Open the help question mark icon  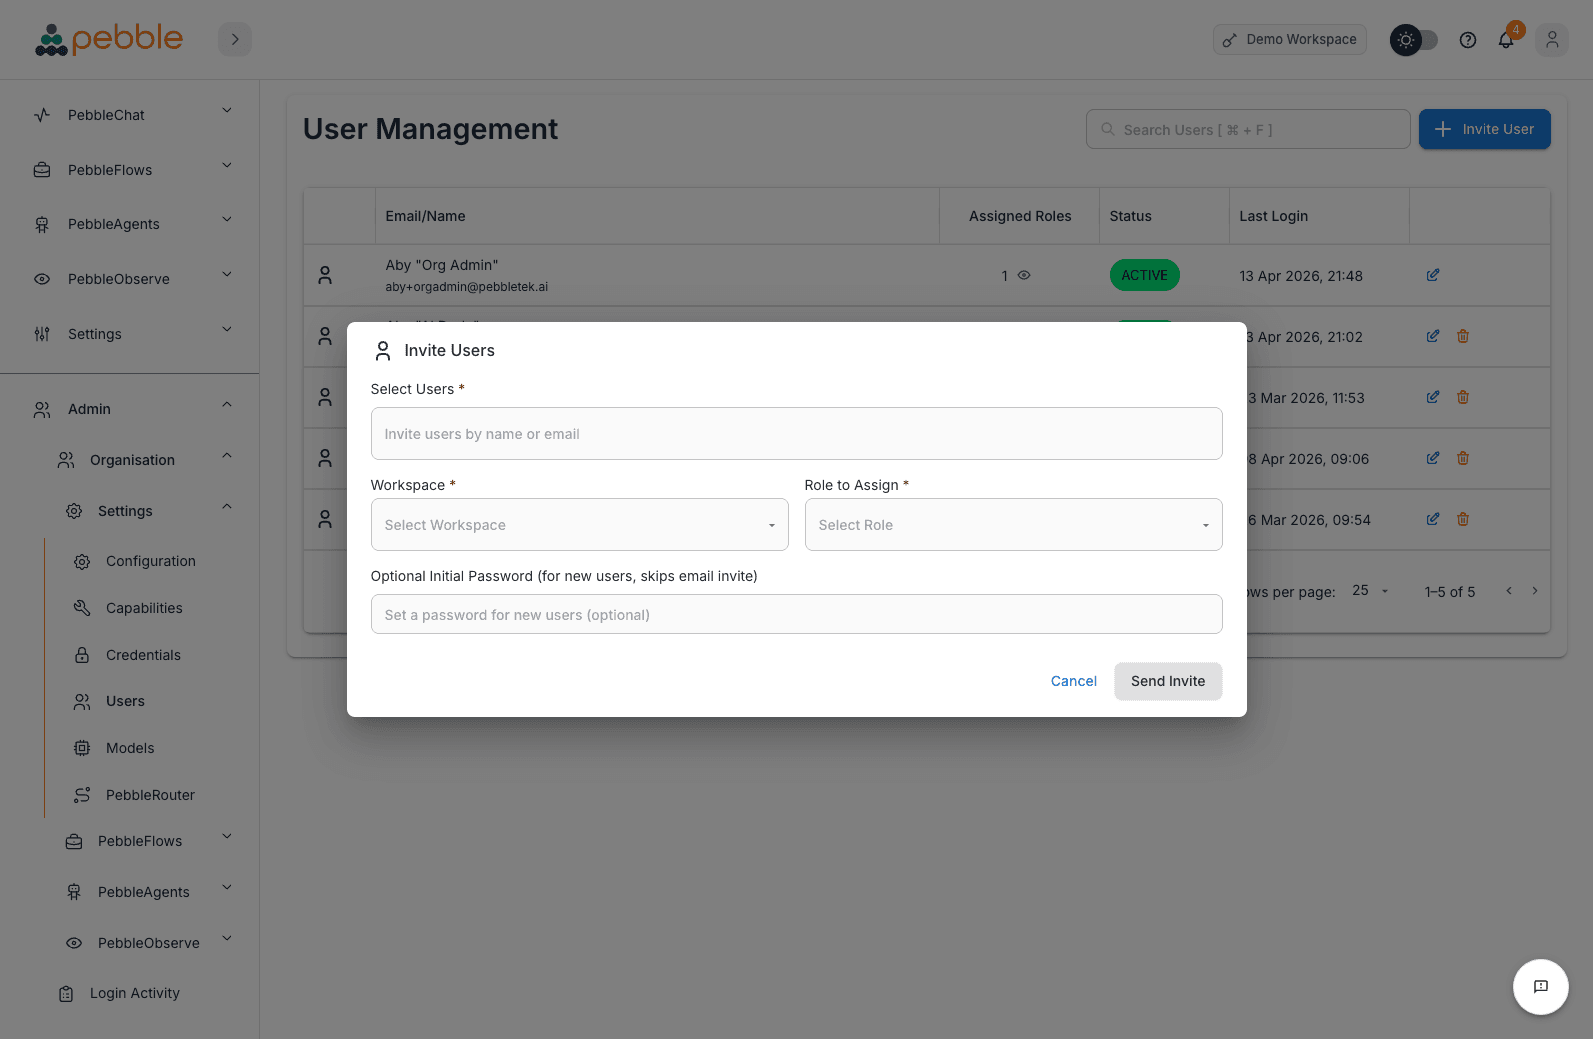(x=1468, y=40)
